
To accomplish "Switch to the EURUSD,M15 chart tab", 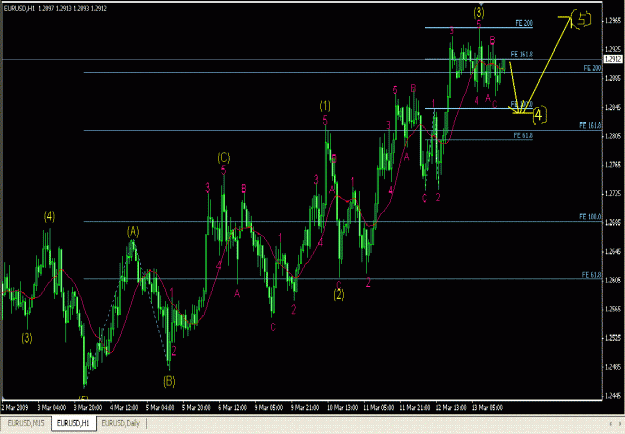I will coord(26,423).
